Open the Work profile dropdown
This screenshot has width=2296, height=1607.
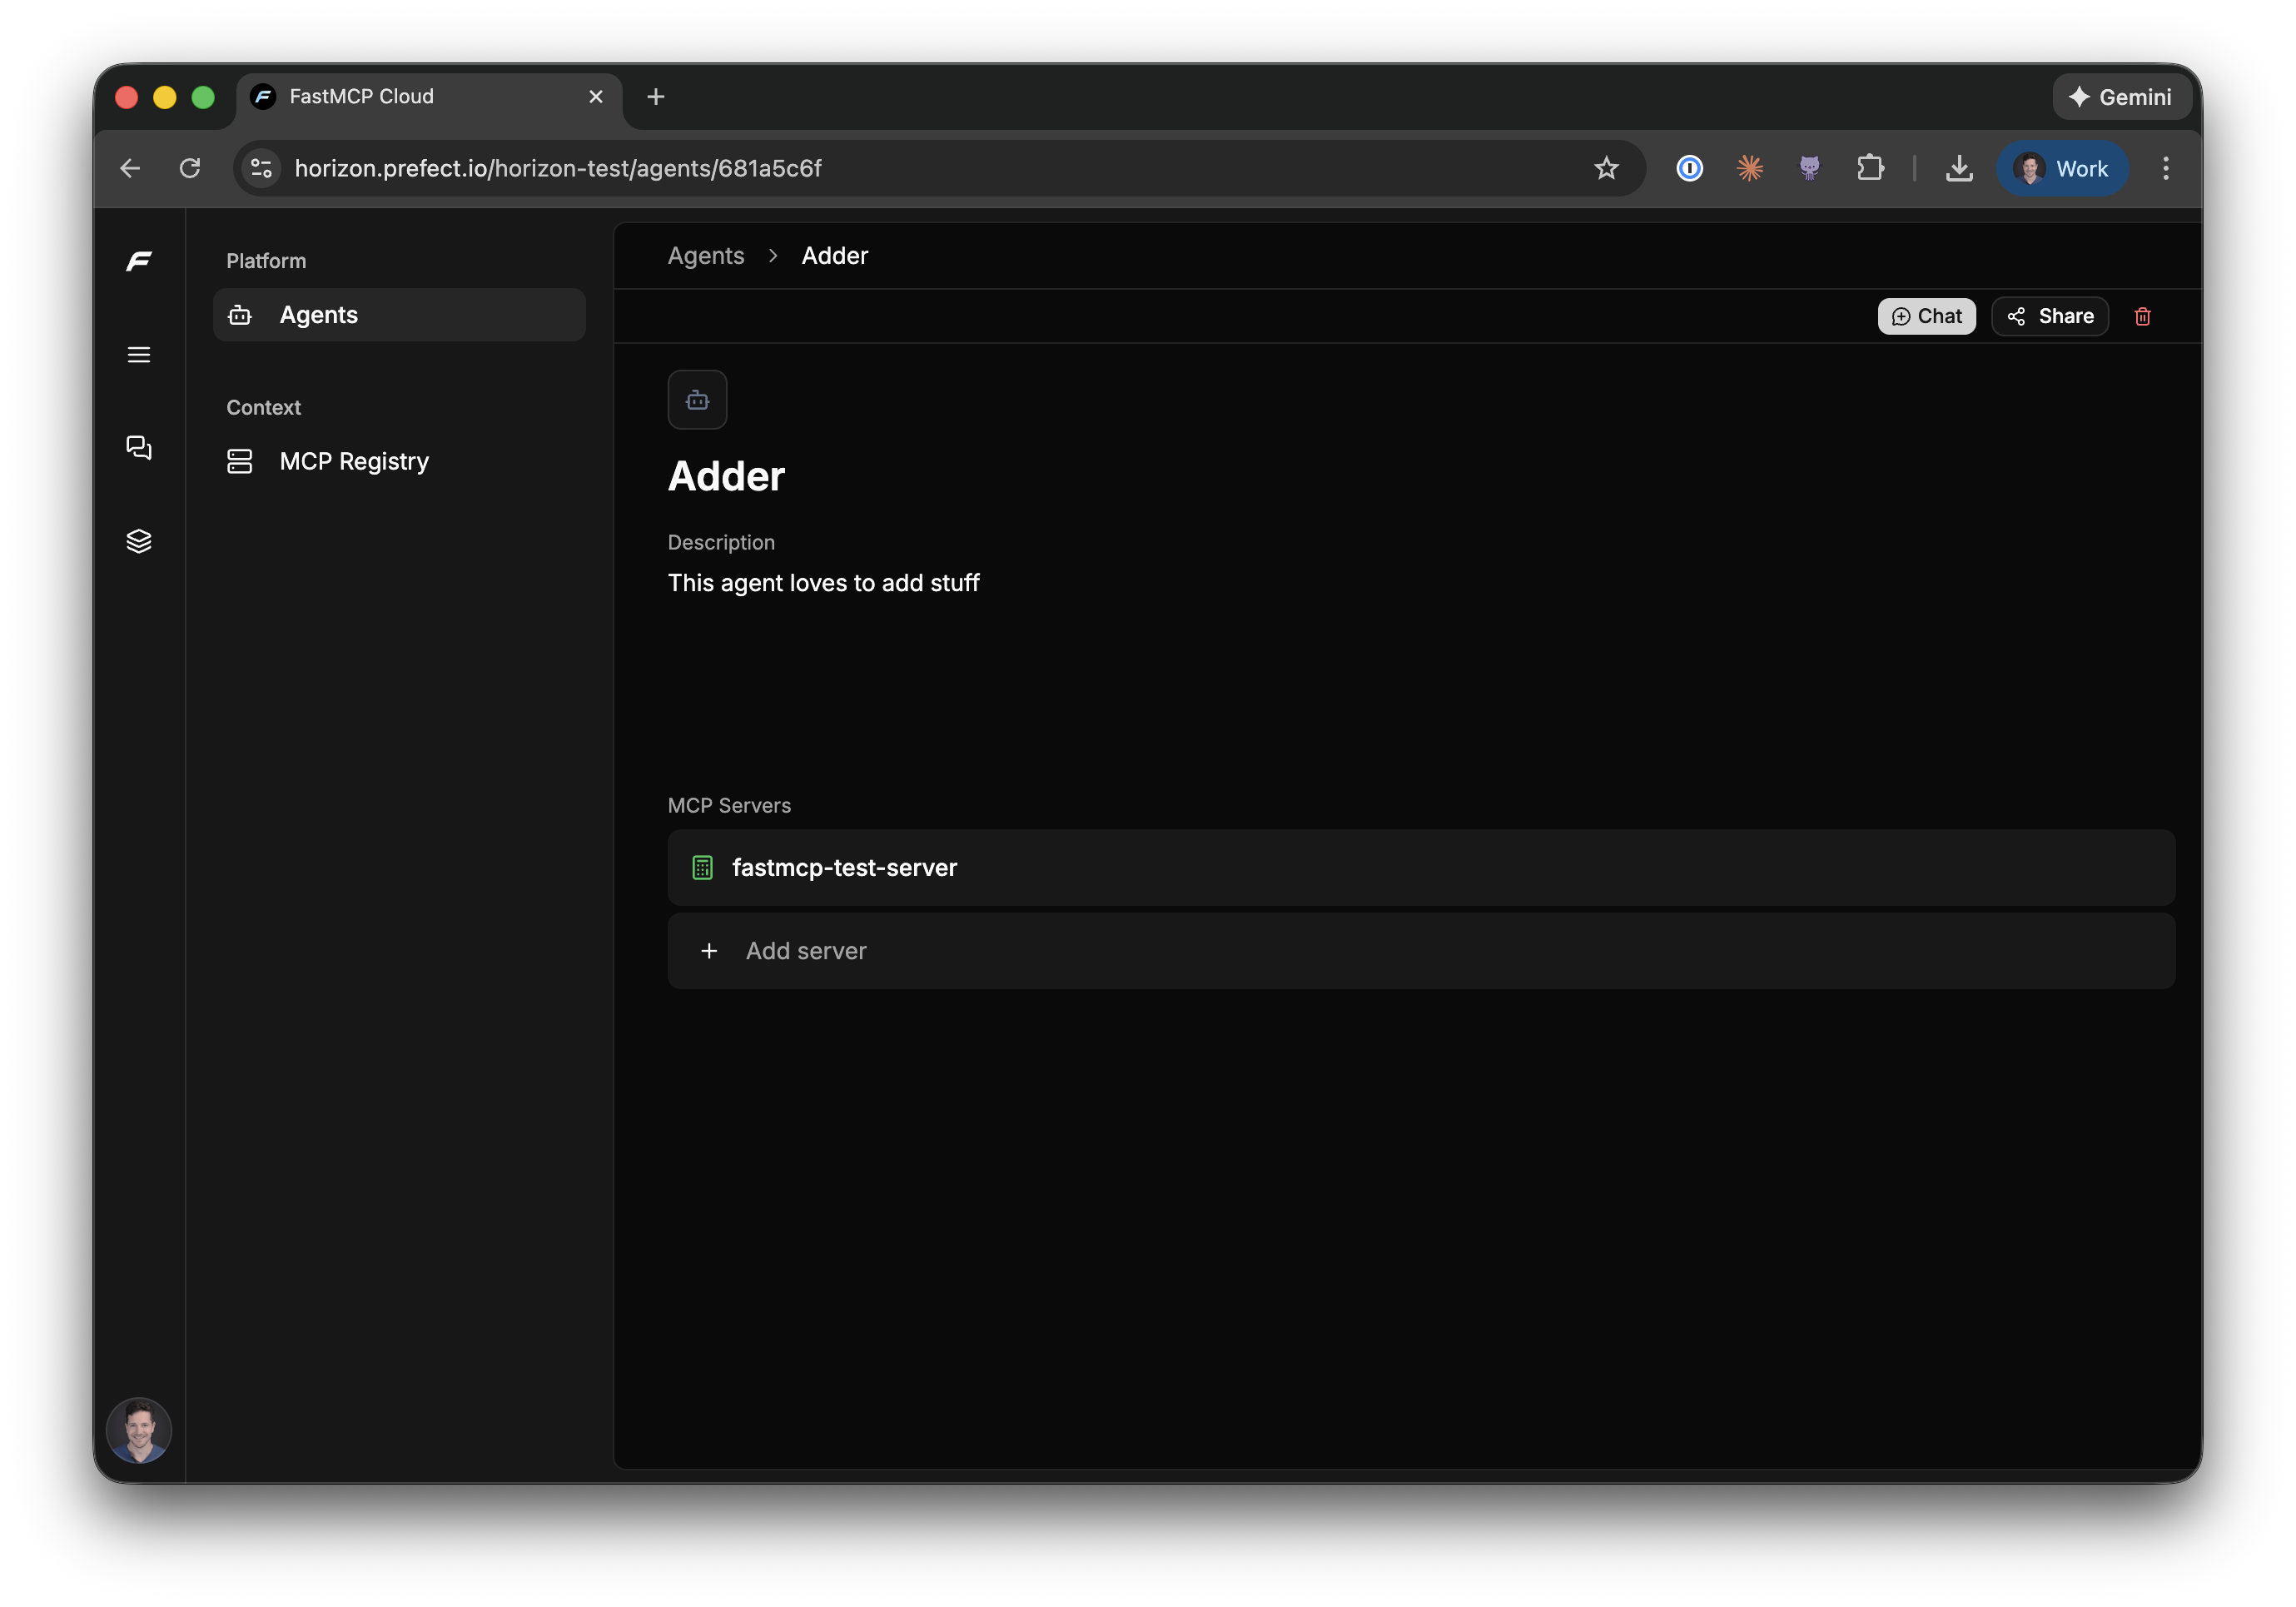pos(2063,168)
